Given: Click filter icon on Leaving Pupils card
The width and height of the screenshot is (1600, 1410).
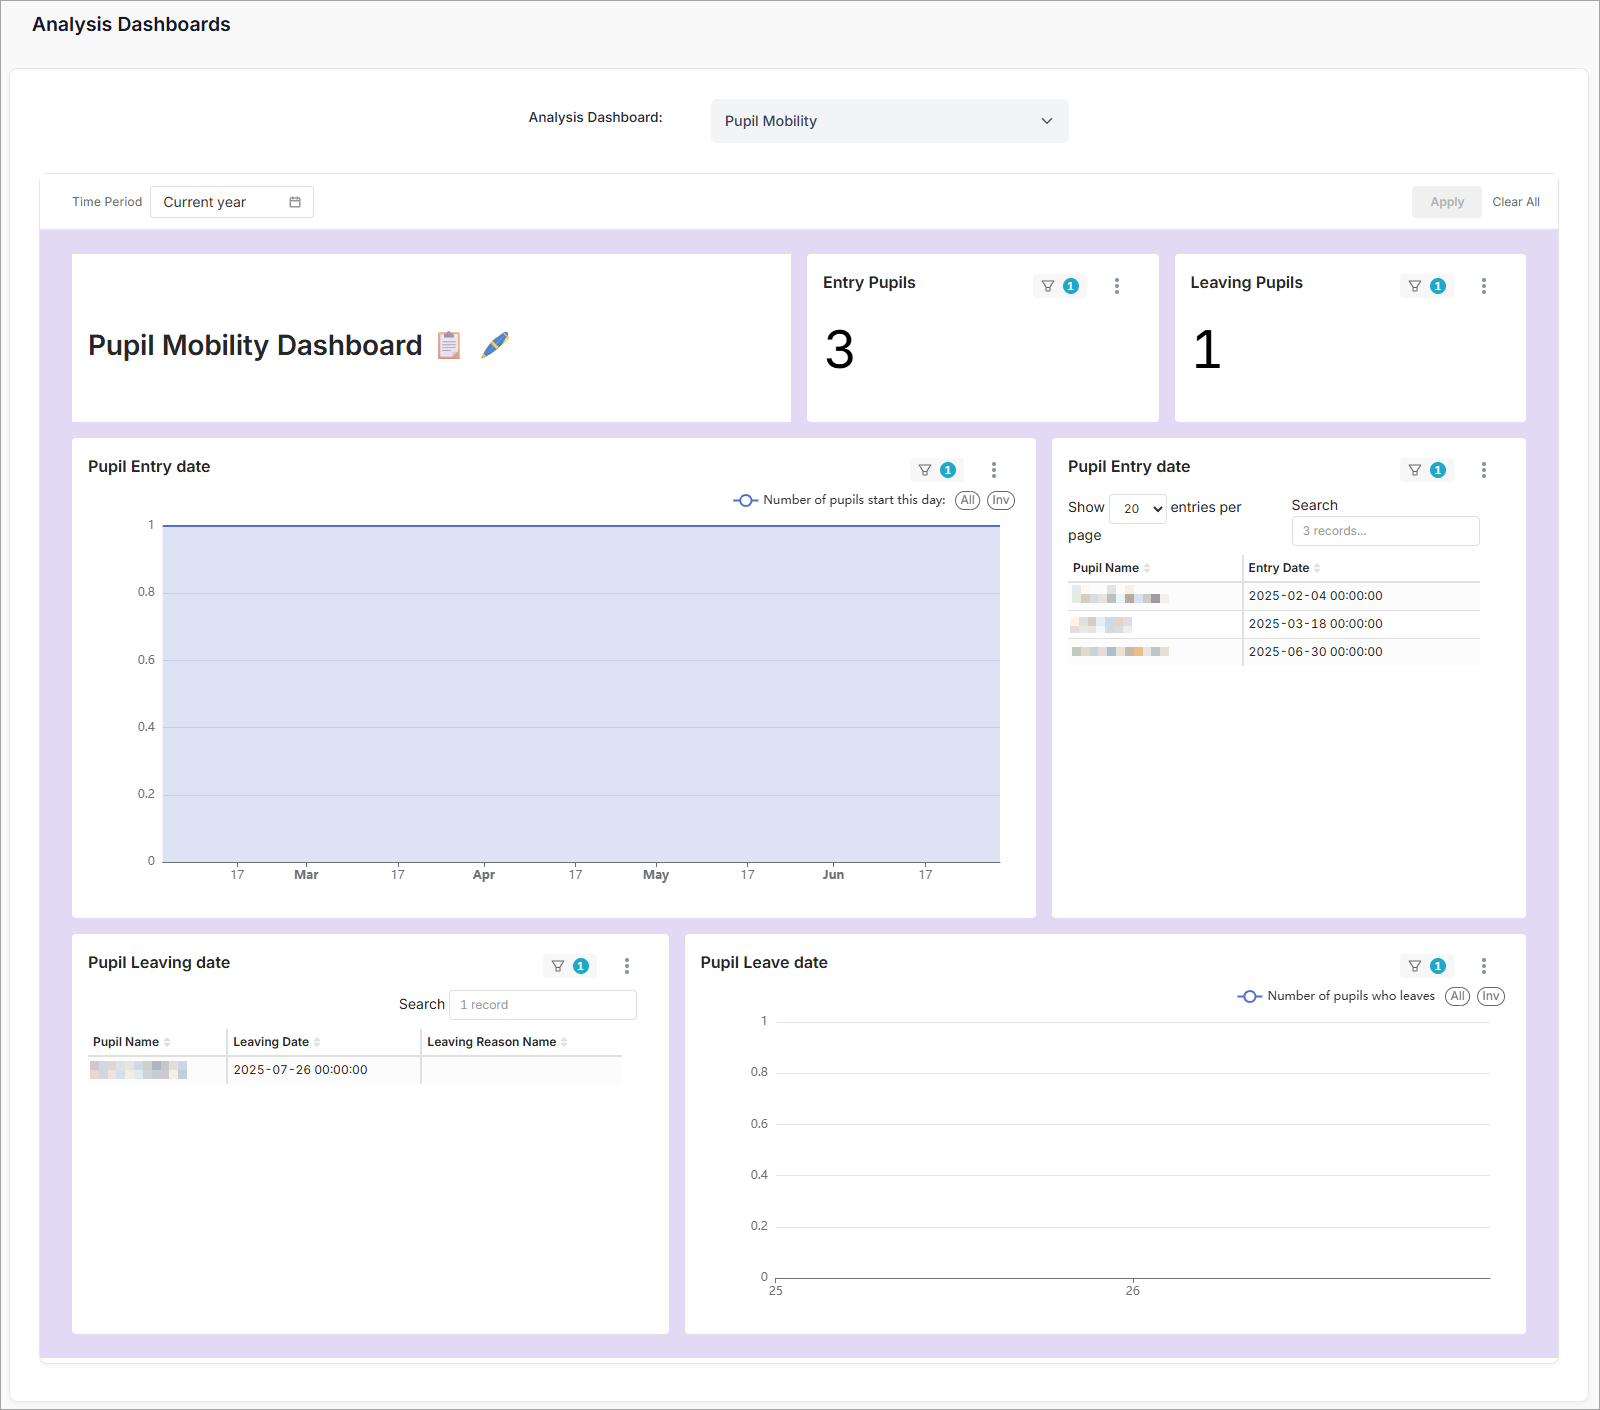Looking at the screenshot, I should coord(1415,286).
